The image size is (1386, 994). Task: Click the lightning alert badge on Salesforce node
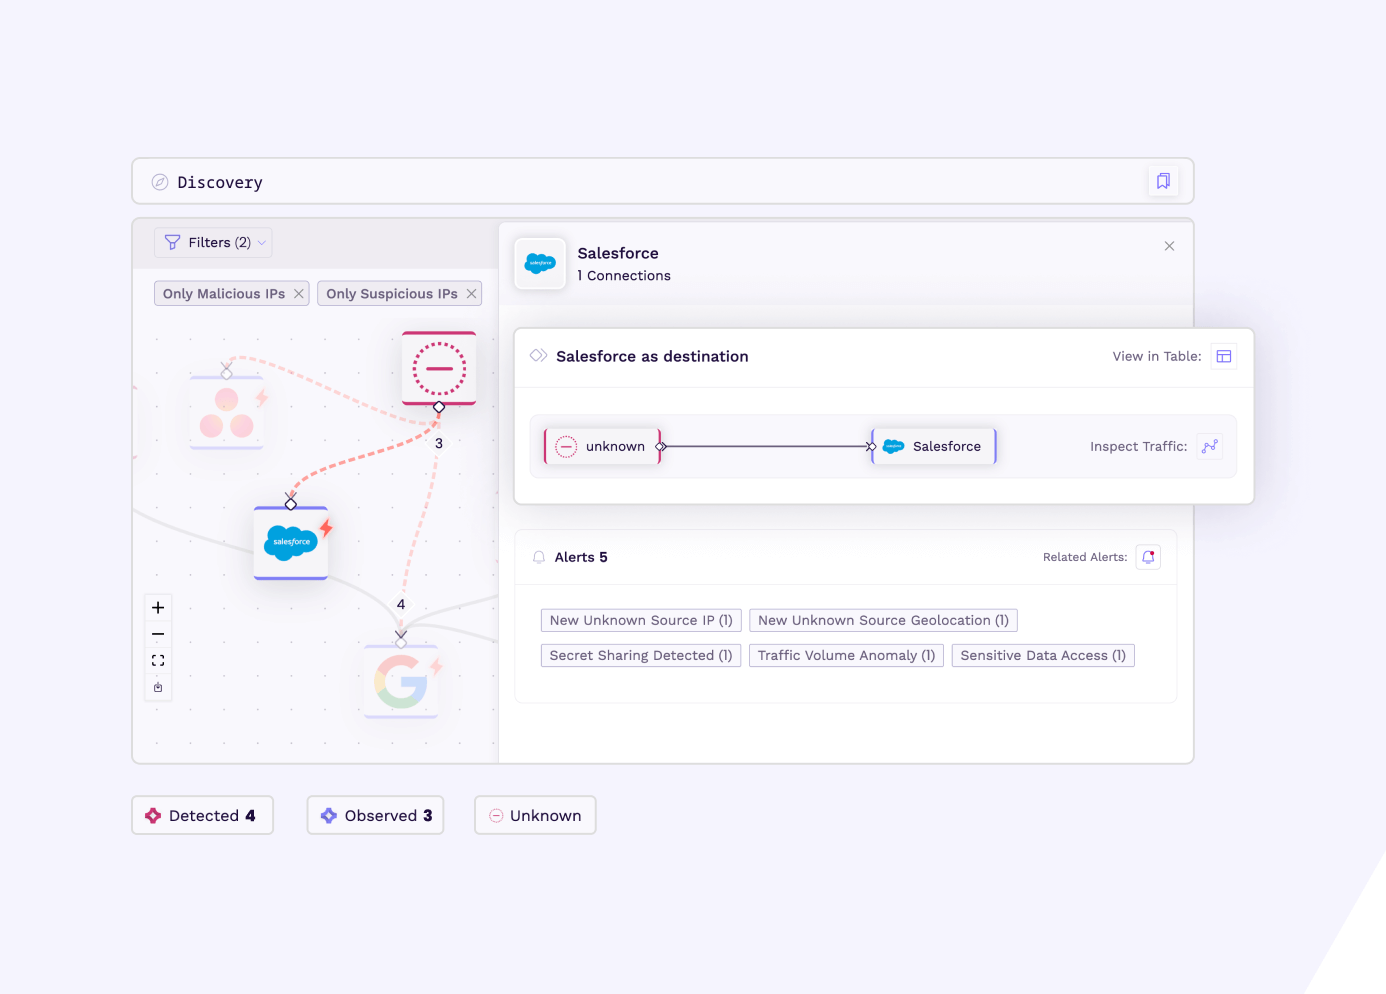326,527
